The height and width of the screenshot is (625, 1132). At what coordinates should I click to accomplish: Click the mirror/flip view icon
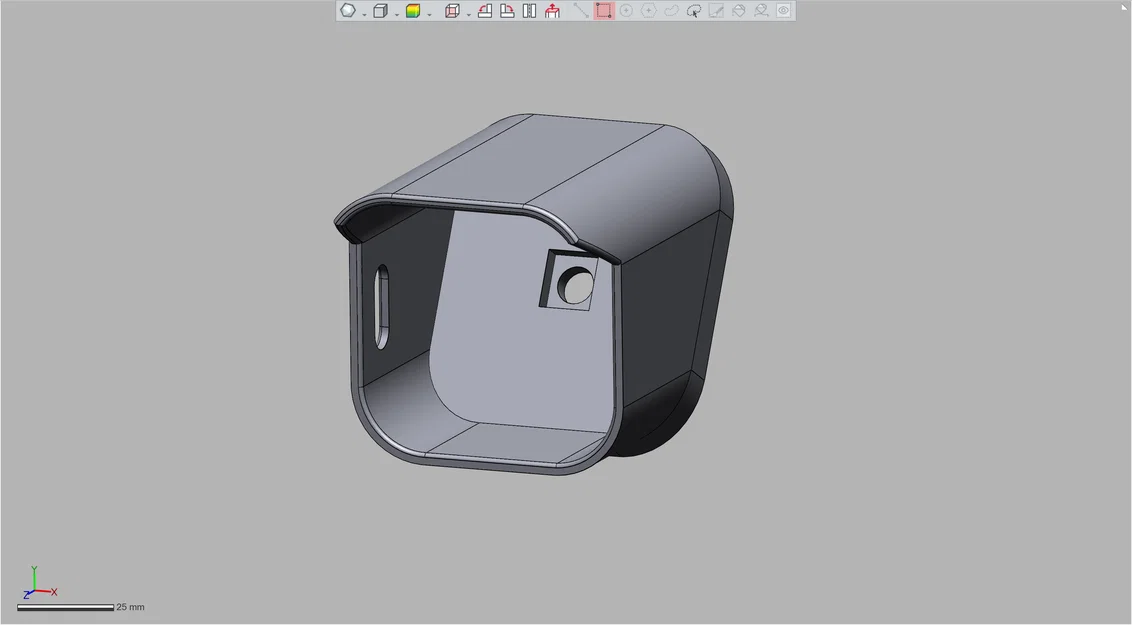tap(529, 11)
